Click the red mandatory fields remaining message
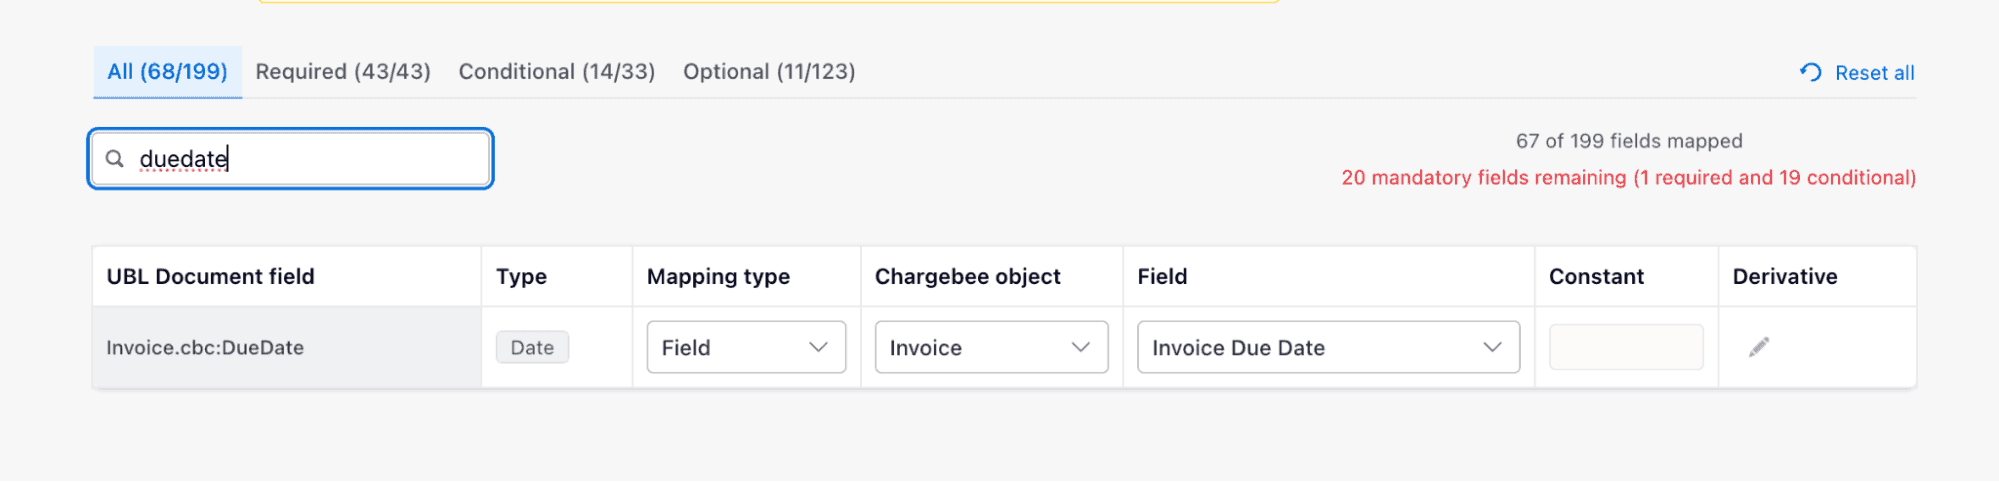1999x482 pixels. pyautogui.click(x=1628, y=178)
